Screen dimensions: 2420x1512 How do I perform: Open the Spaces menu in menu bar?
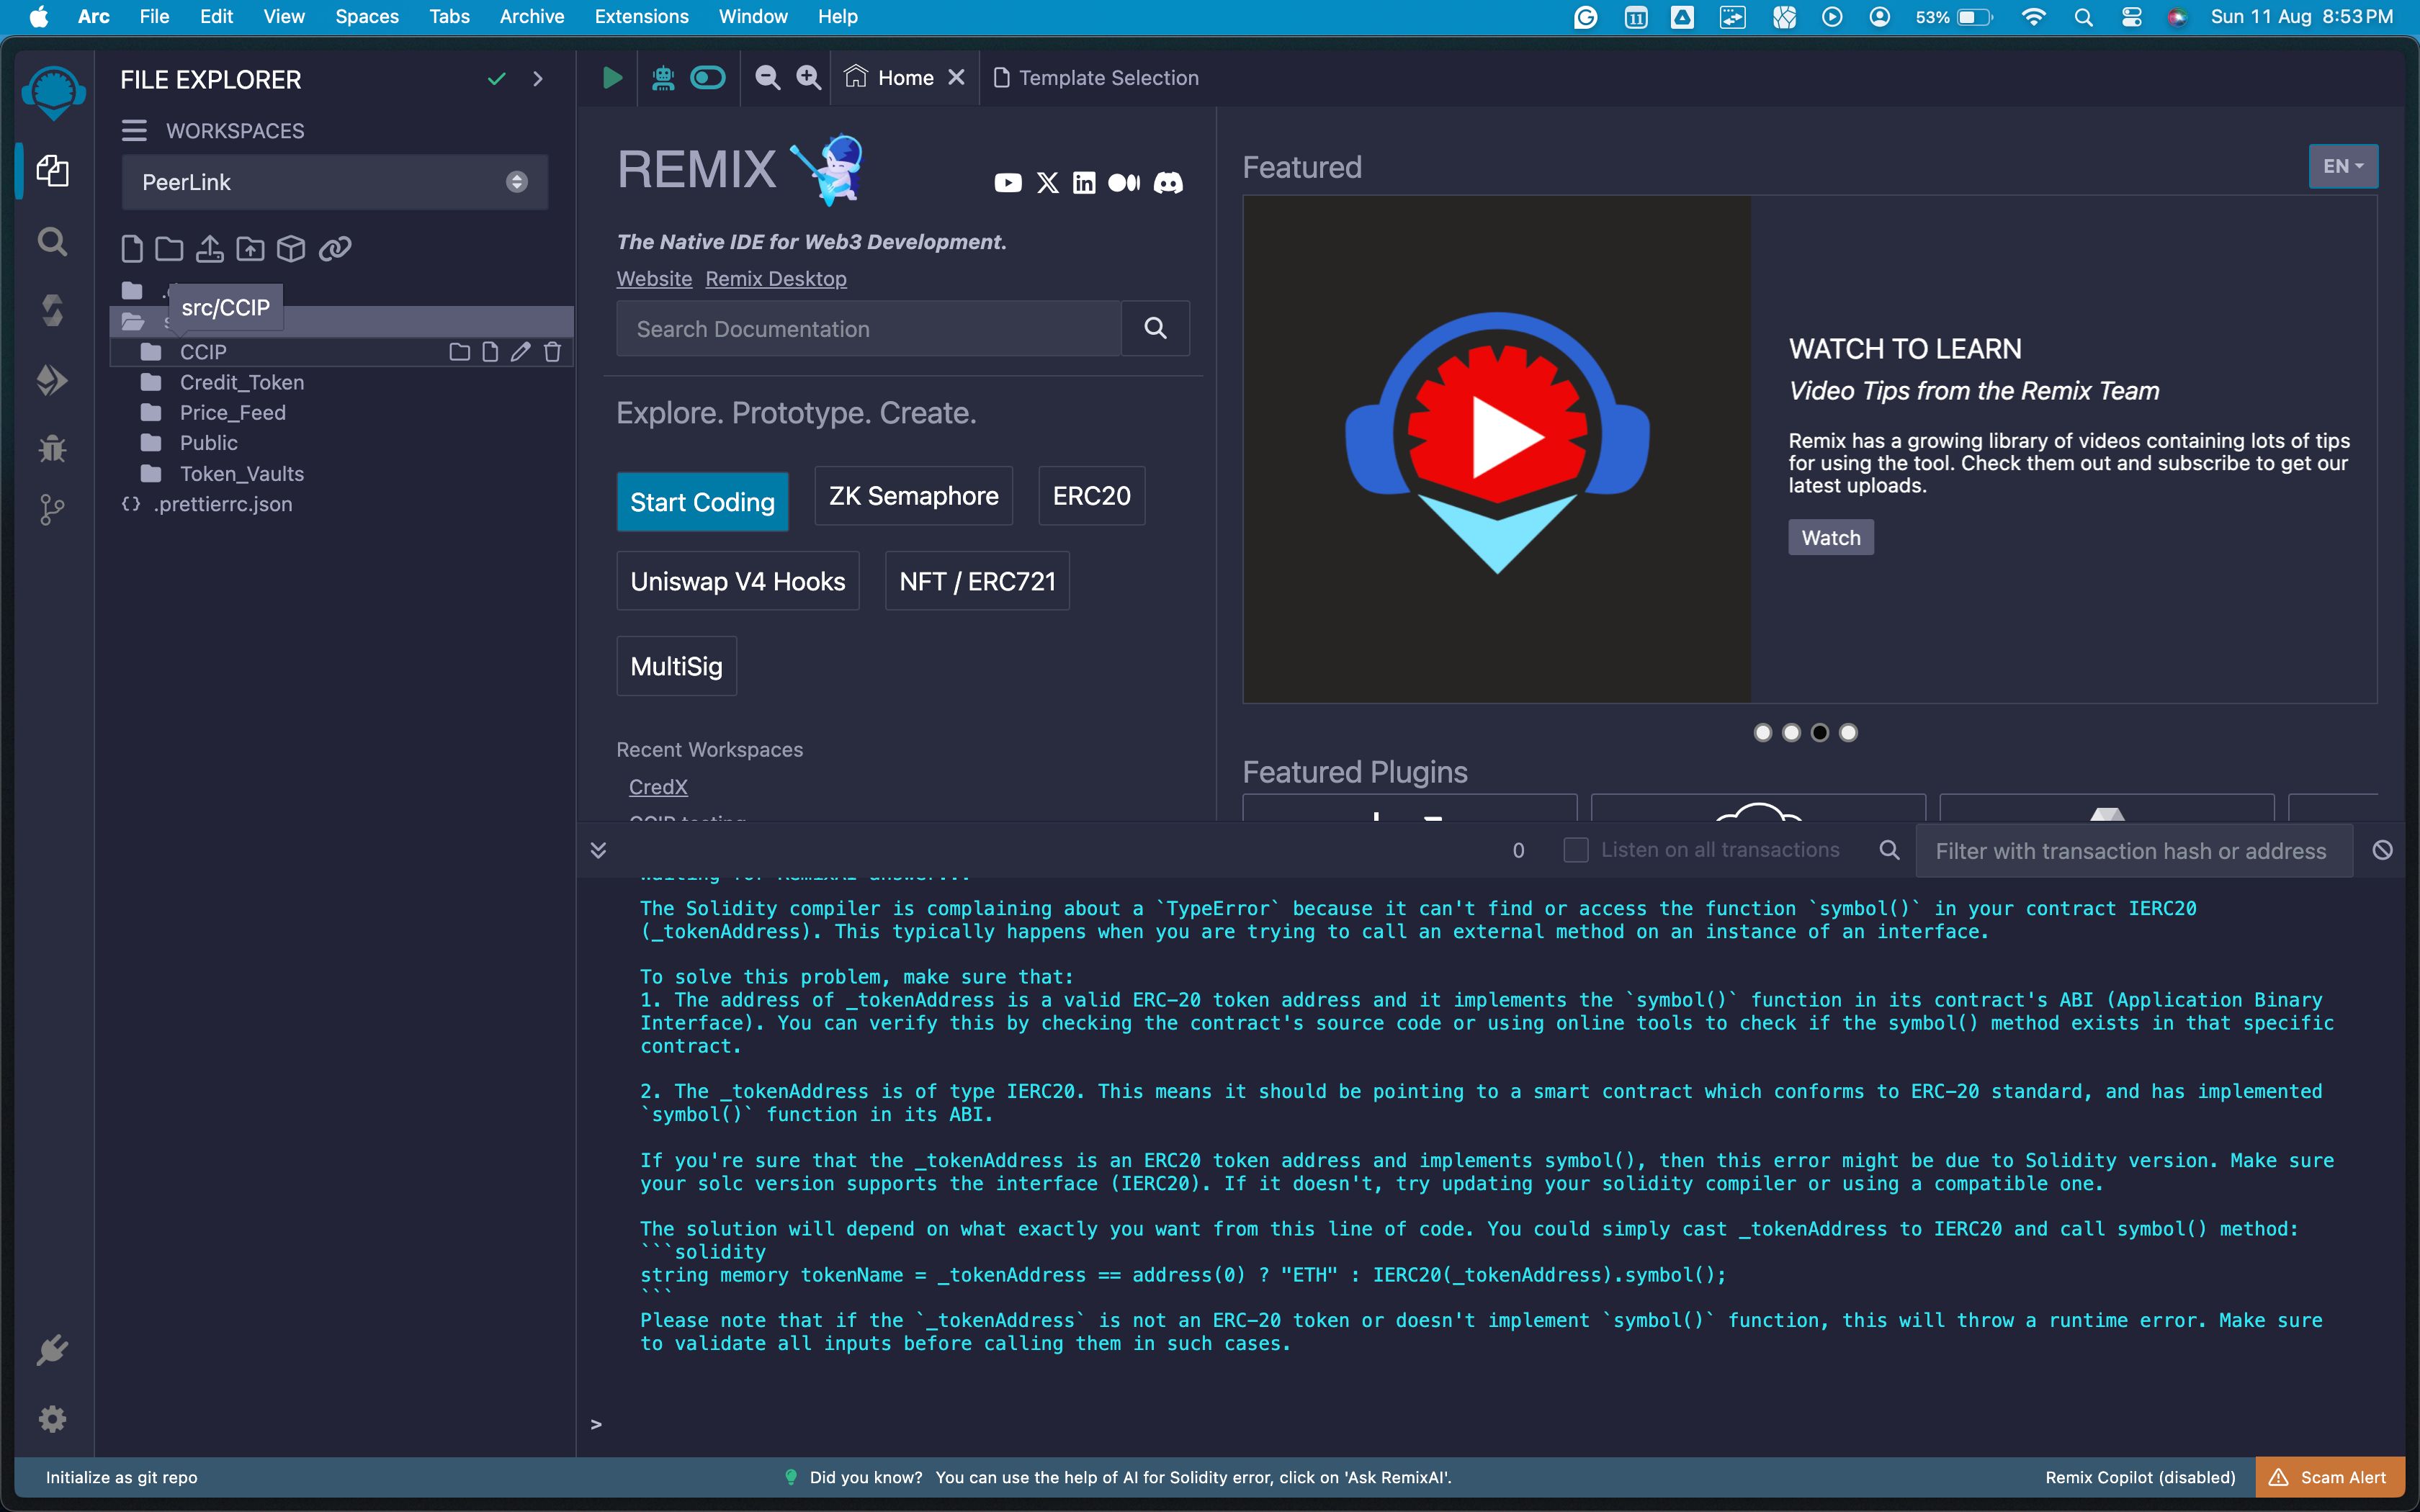[x=366, y=17]
